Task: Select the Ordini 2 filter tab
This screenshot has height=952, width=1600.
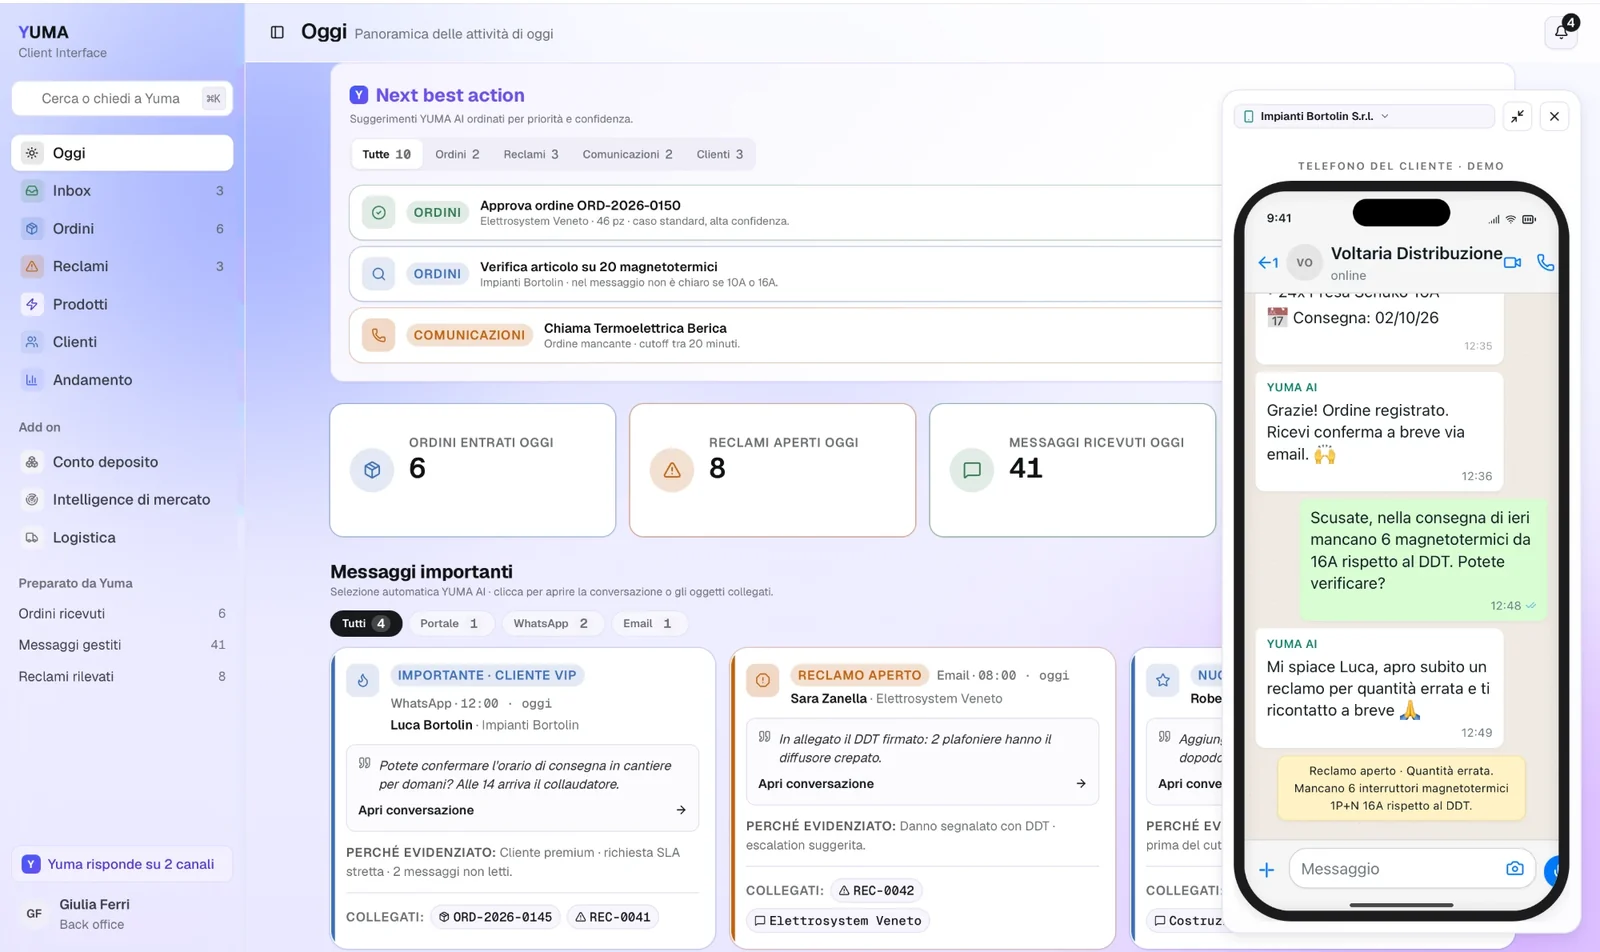Action: click(457, 154)
